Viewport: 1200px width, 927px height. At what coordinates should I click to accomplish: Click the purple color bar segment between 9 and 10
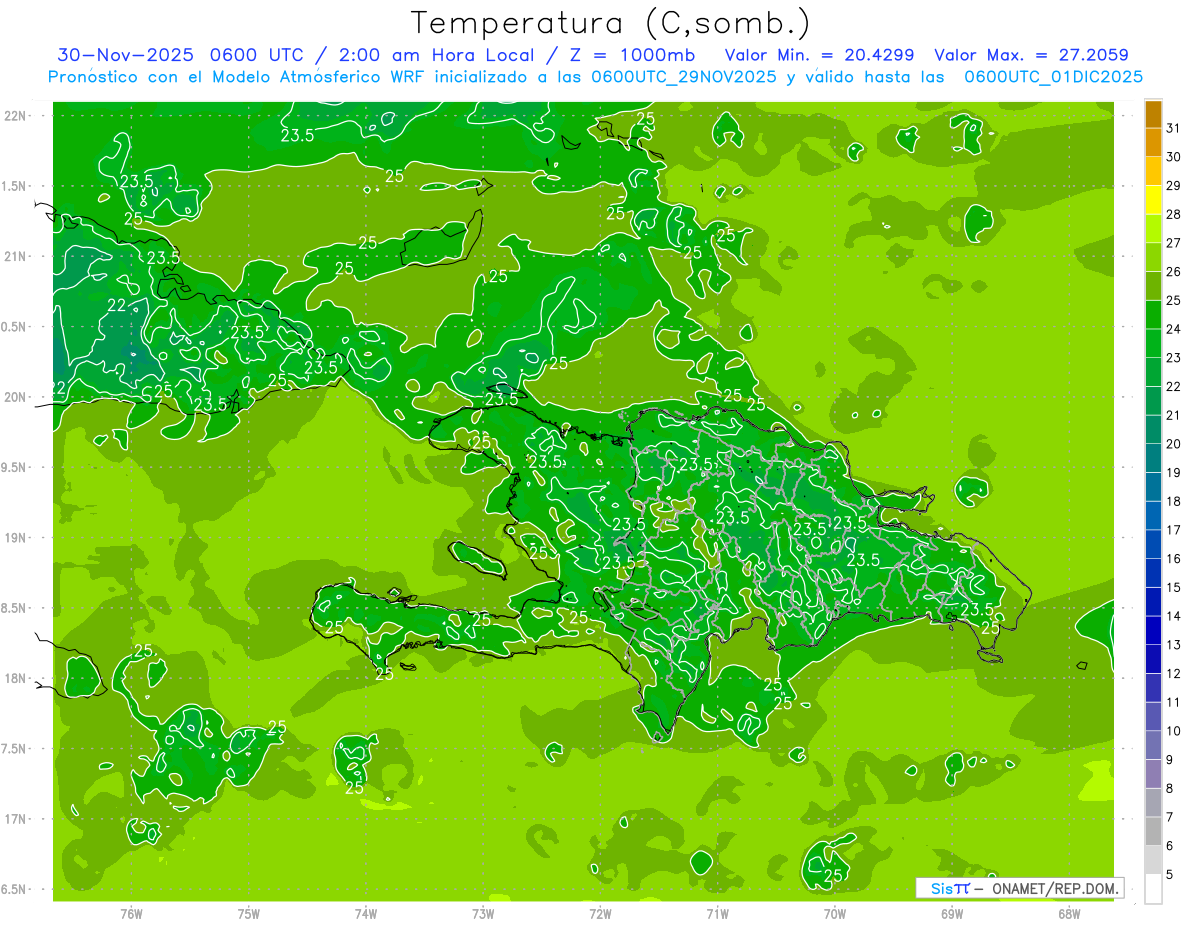coord(1153,745)
